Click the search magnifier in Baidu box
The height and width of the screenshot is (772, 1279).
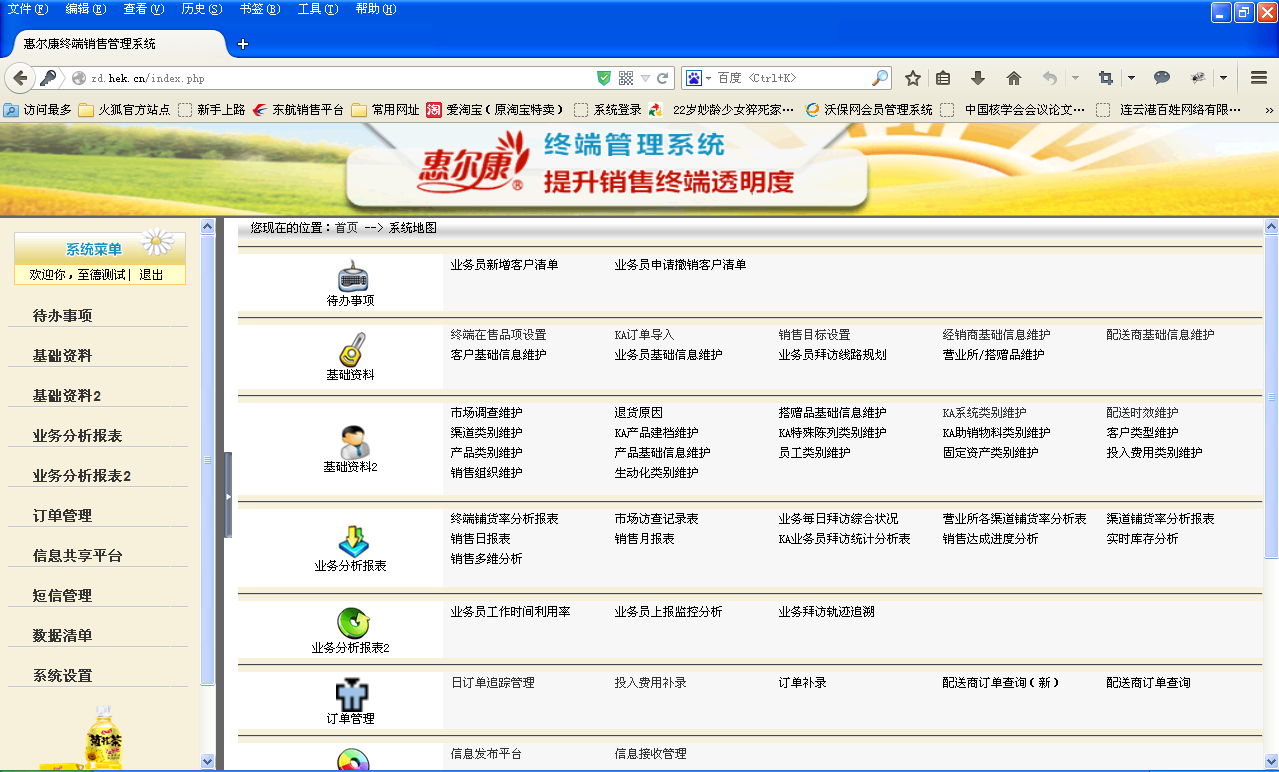(881, 78)
